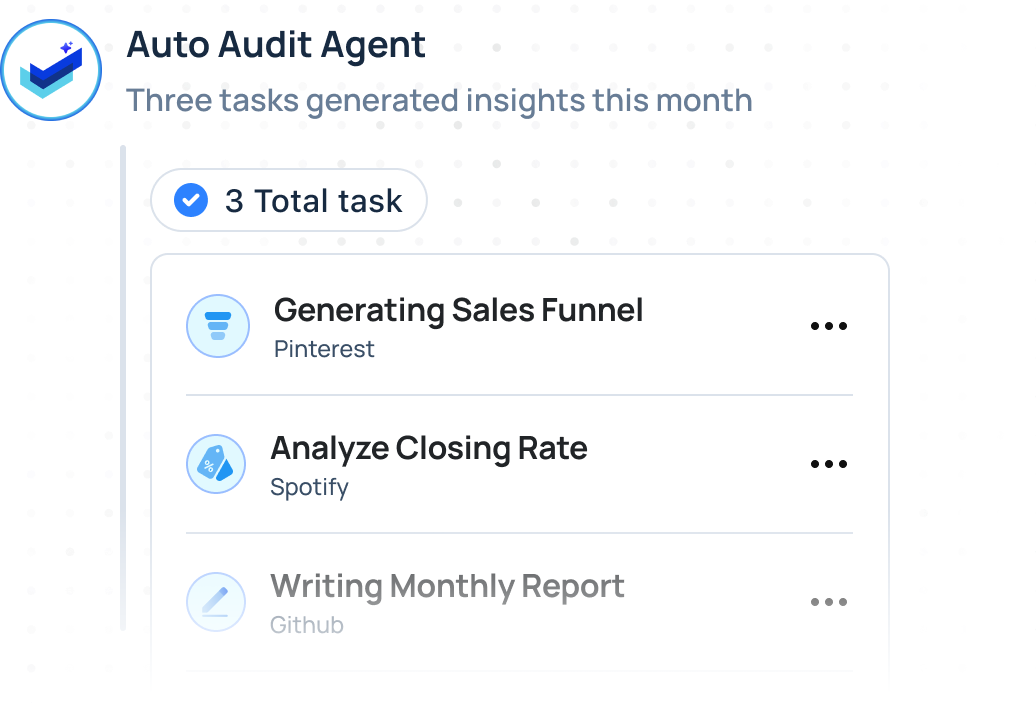The image size is (1036, 704).
Task: Select the funnel icon beside Generating Sales Funnel
Action: [218, 326]
